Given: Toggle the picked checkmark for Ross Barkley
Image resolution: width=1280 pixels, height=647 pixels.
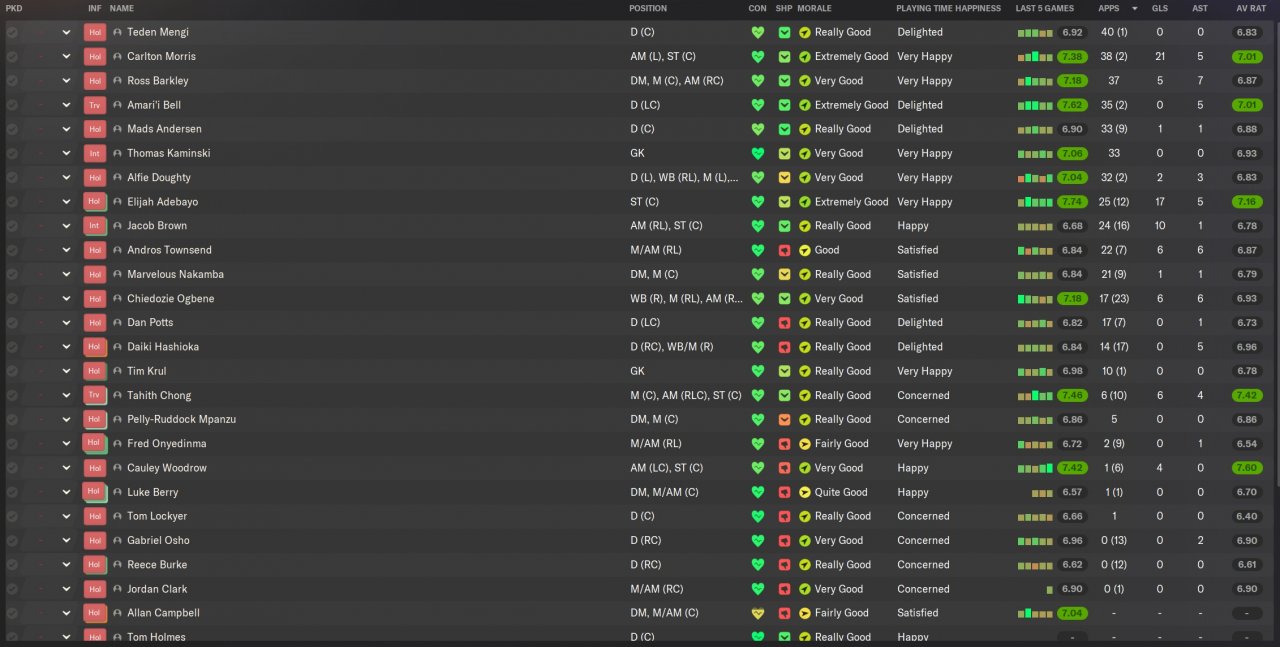Looking at the screenshot, I should click(12, 81).
